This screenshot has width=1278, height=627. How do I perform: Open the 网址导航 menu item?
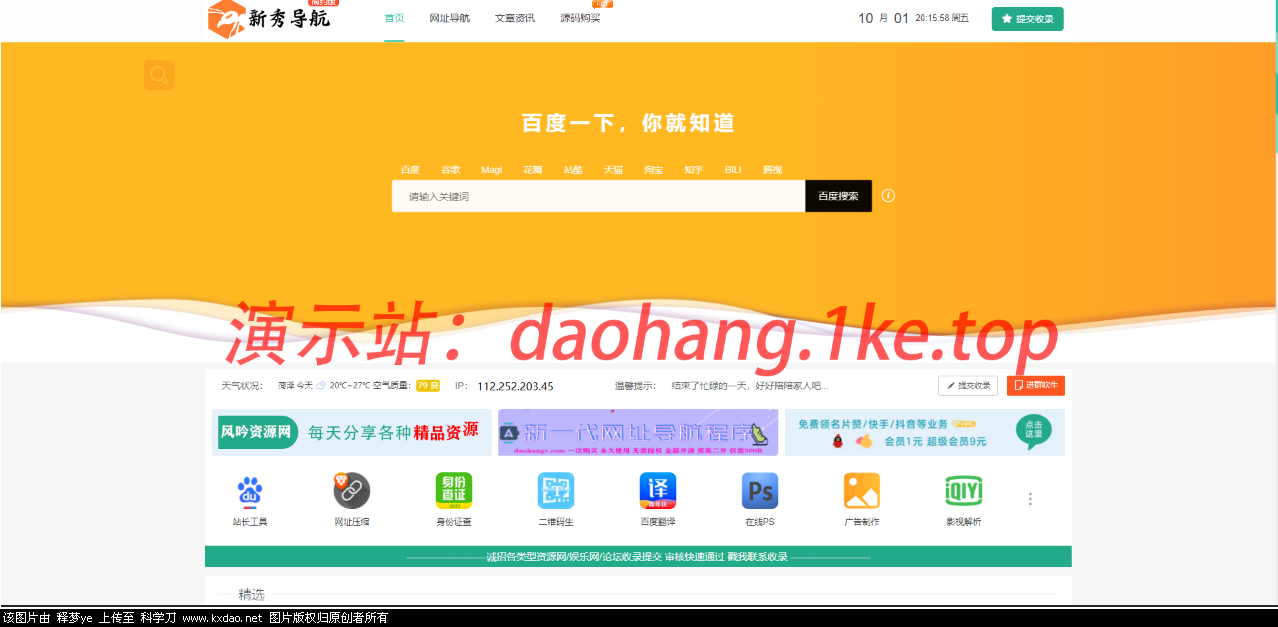click(449, 17)
